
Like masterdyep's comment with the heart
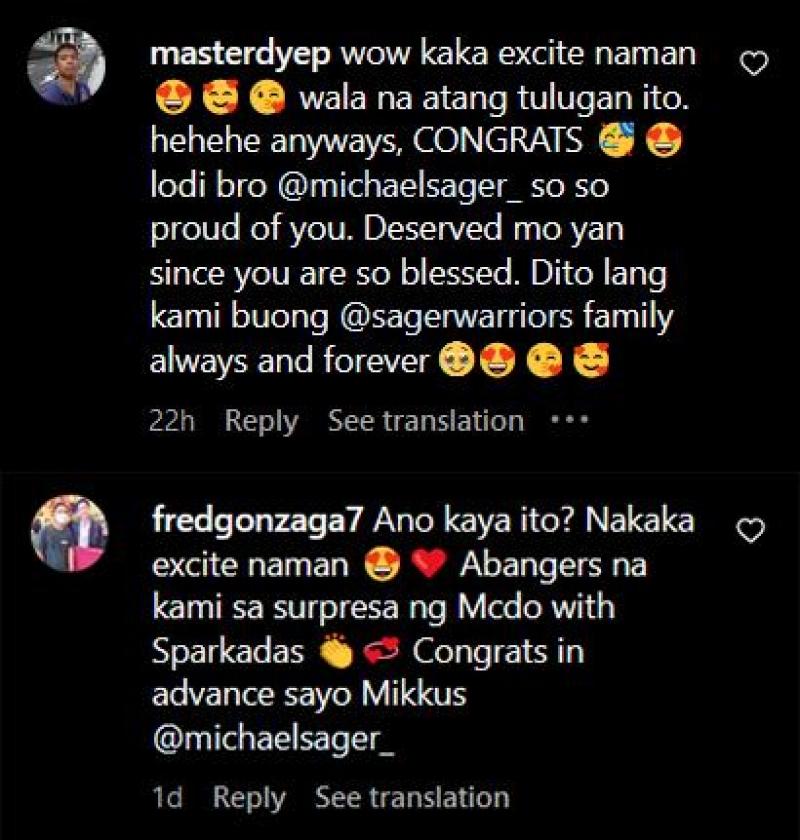[x=752, y=65]
